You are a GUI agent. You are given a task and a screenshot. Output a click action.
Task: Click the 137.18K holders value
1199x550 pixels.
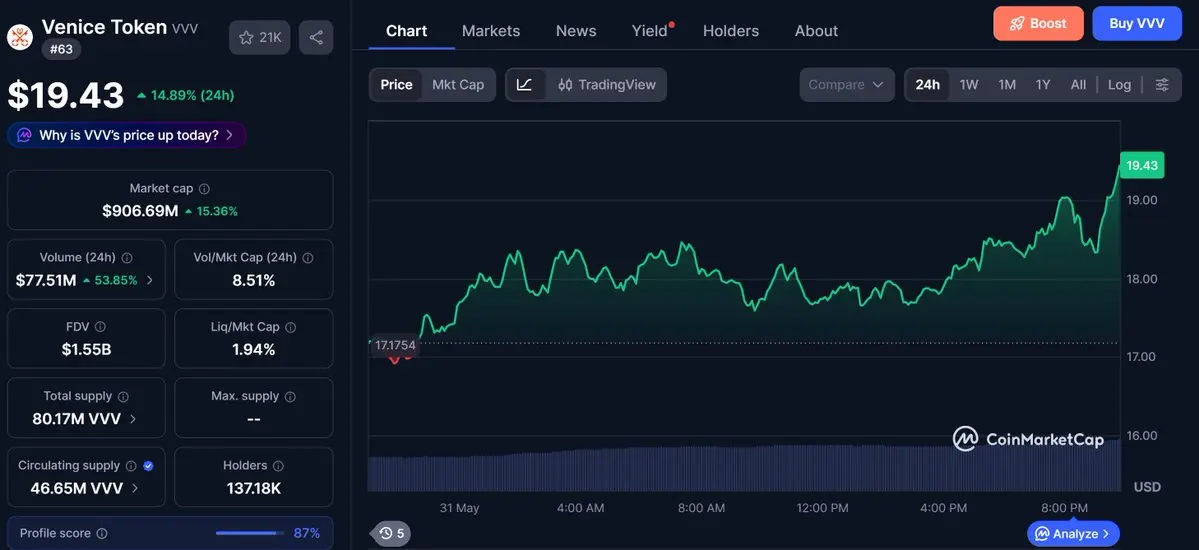[254, 488]
